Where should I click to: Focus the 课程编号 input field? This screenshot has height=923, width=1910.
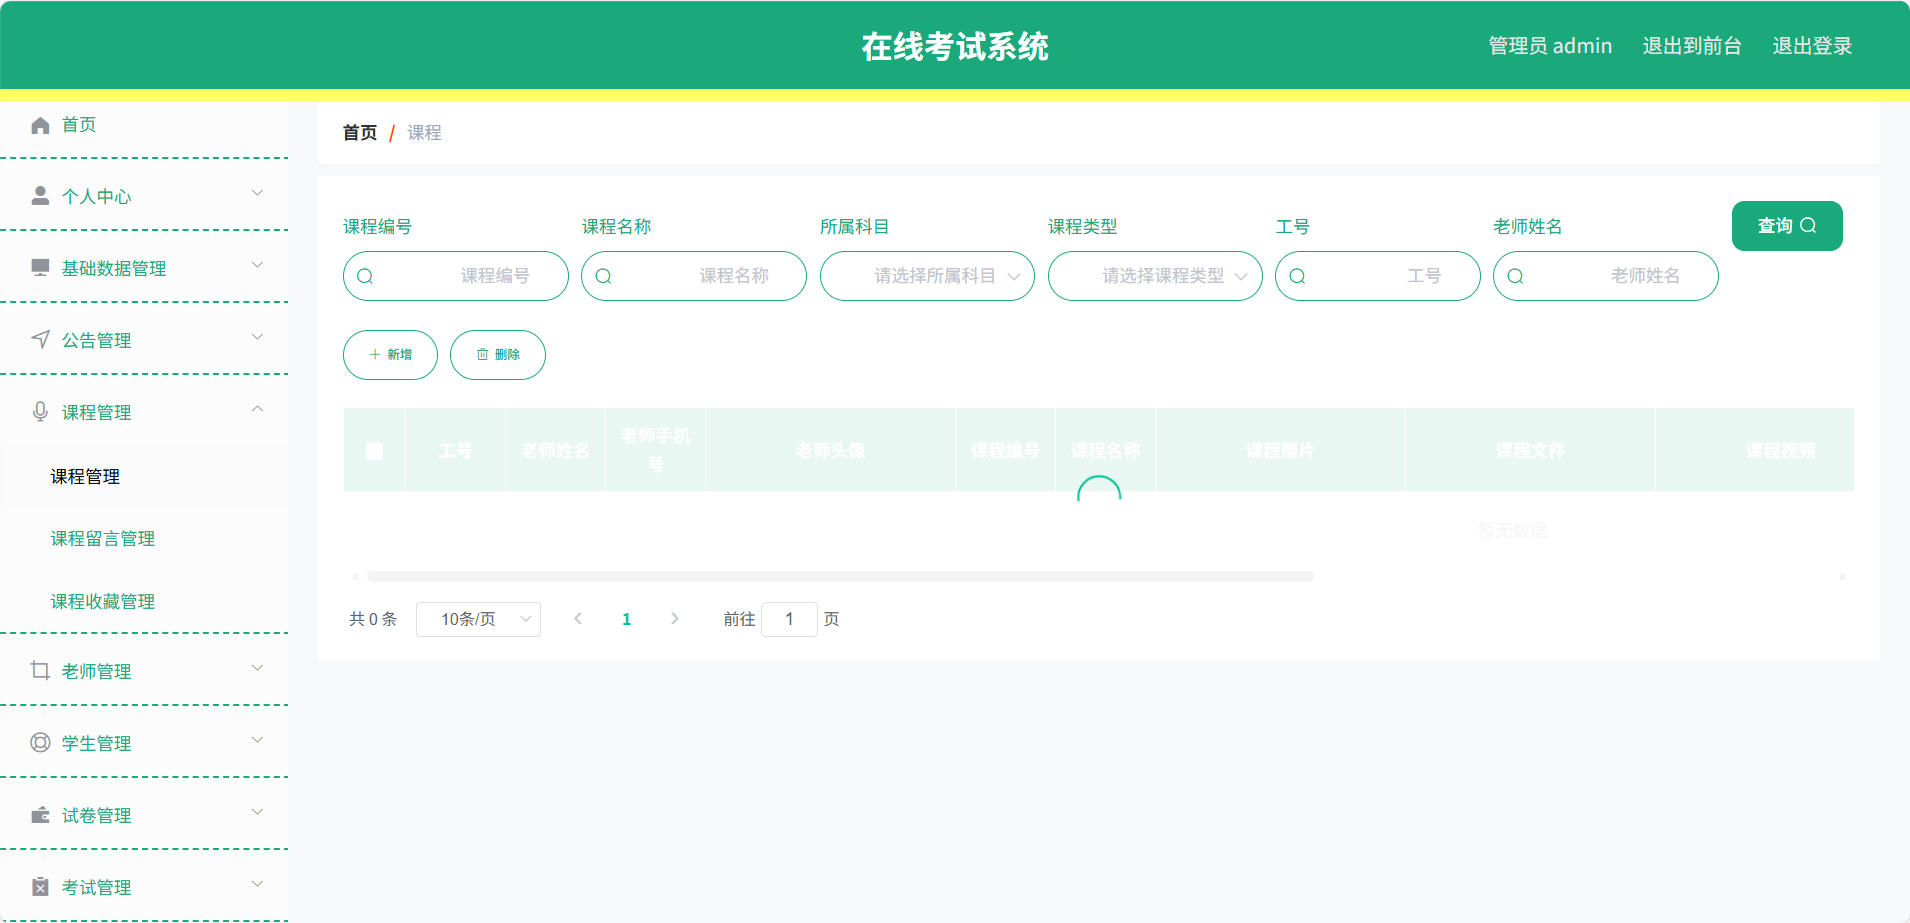pyautogui.click(x=456, y=276)
